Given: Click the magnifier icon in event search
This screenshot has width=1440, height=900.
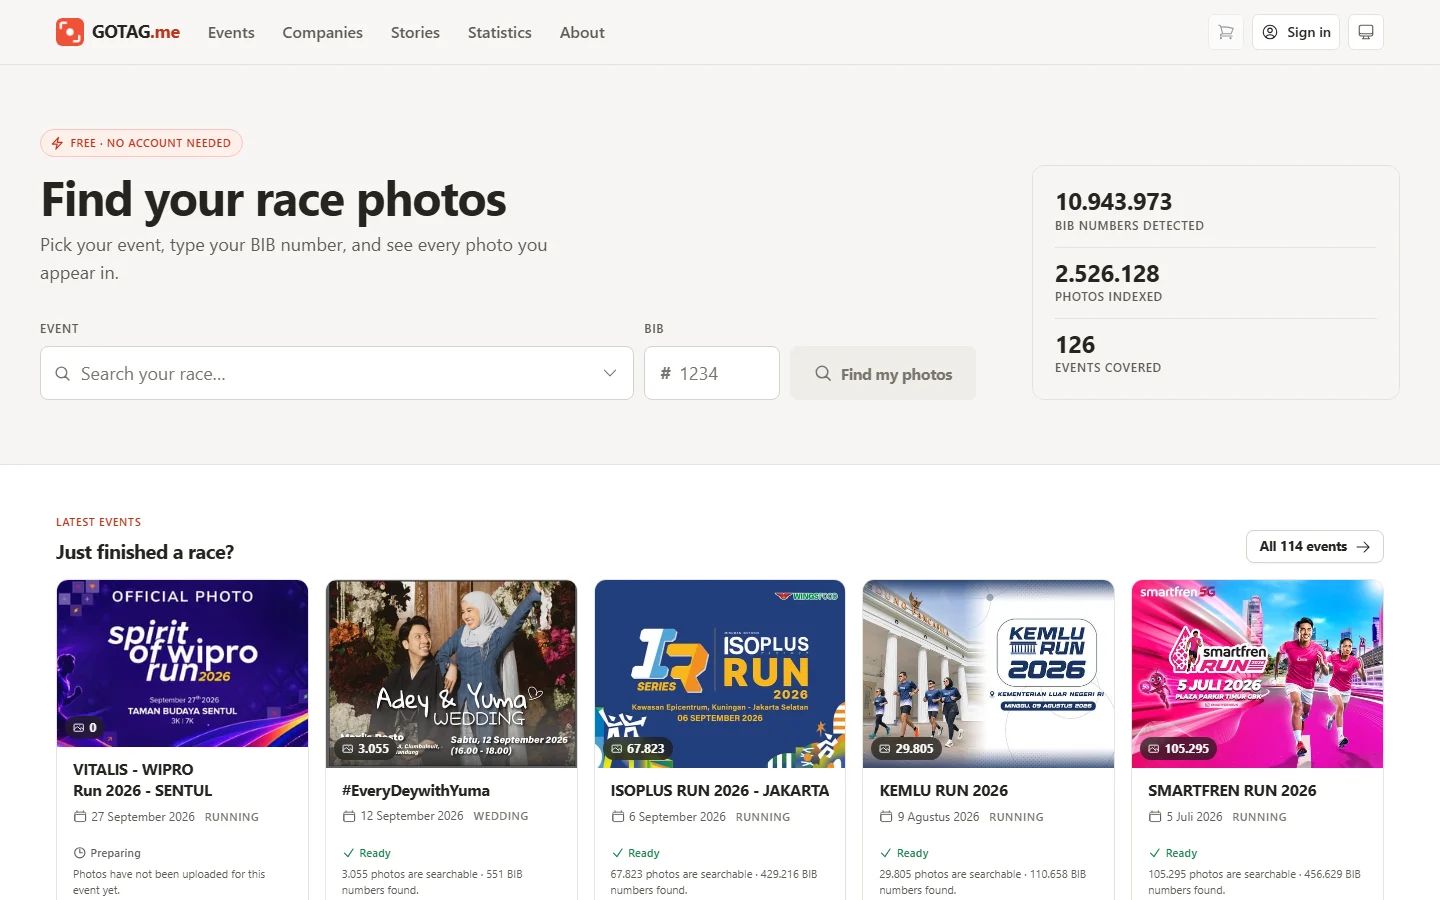Looking at the screenshot, I should (62, 373).
